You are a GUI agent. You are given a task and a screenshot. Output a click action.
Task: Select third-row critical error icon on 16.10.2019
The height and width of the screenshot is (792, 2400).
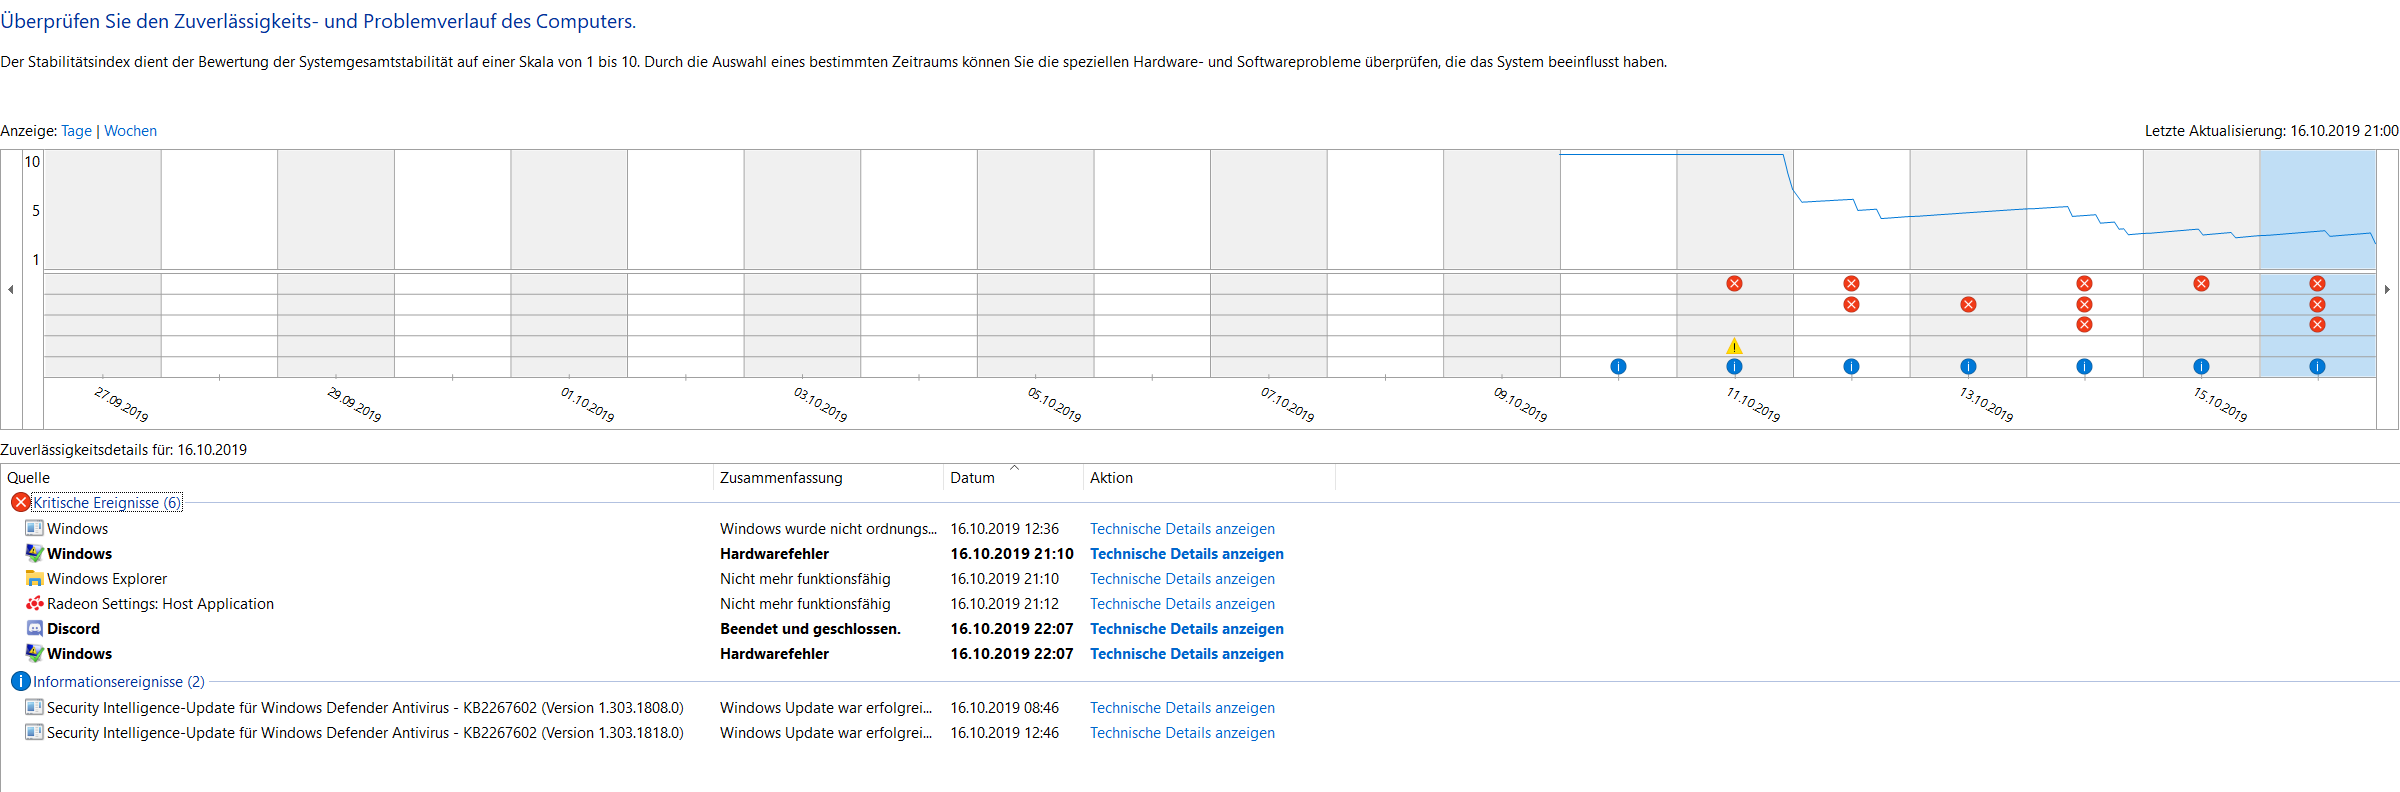click(2317, 325)
